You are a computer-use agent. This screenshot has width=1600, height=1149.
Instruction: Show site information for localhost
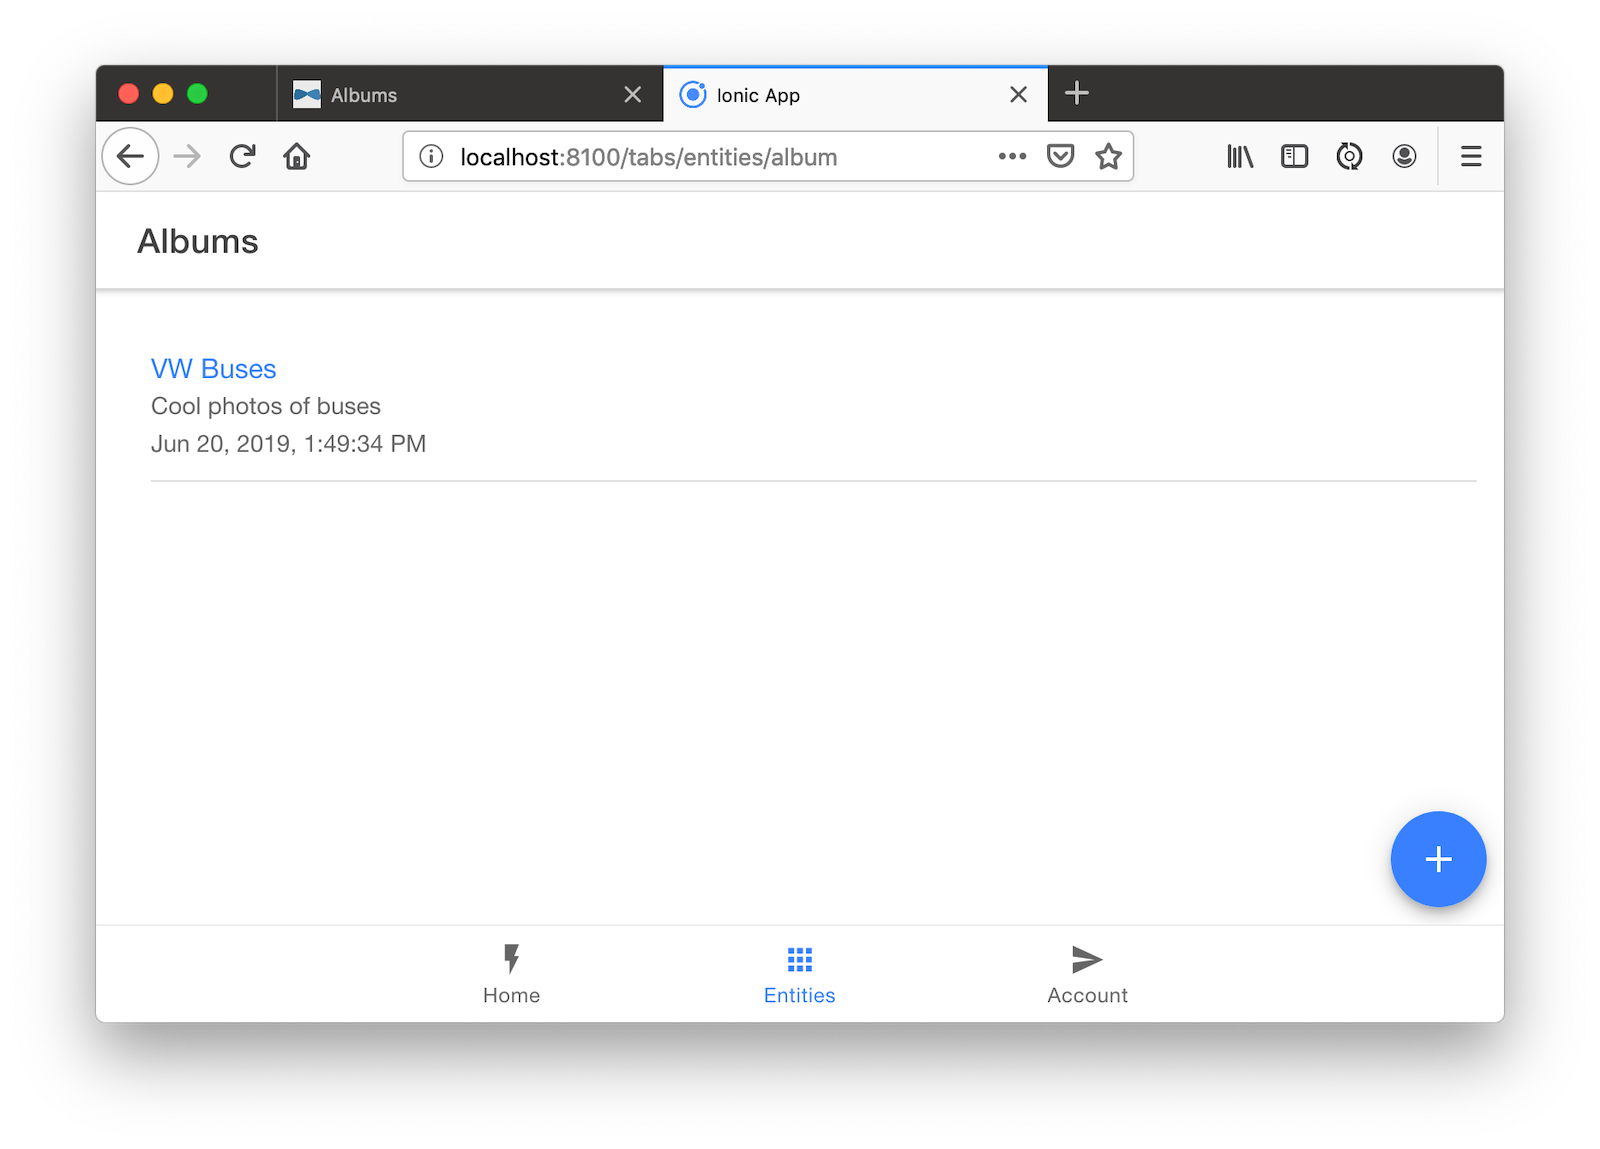431,157
